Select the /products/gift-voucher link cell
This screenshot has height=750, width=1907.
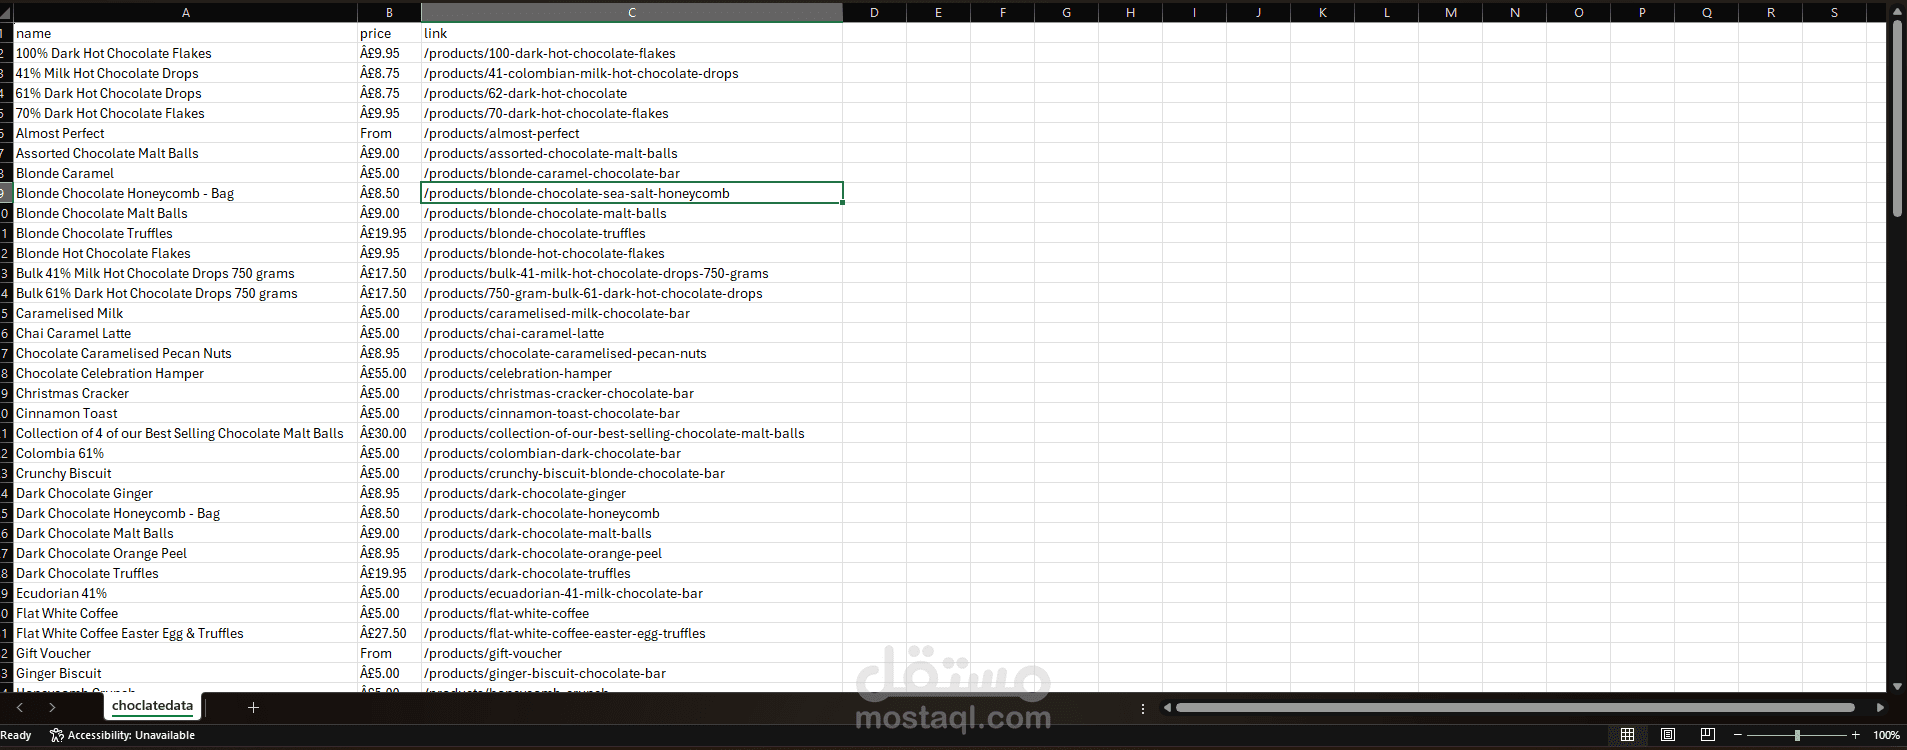coord(632,653)
